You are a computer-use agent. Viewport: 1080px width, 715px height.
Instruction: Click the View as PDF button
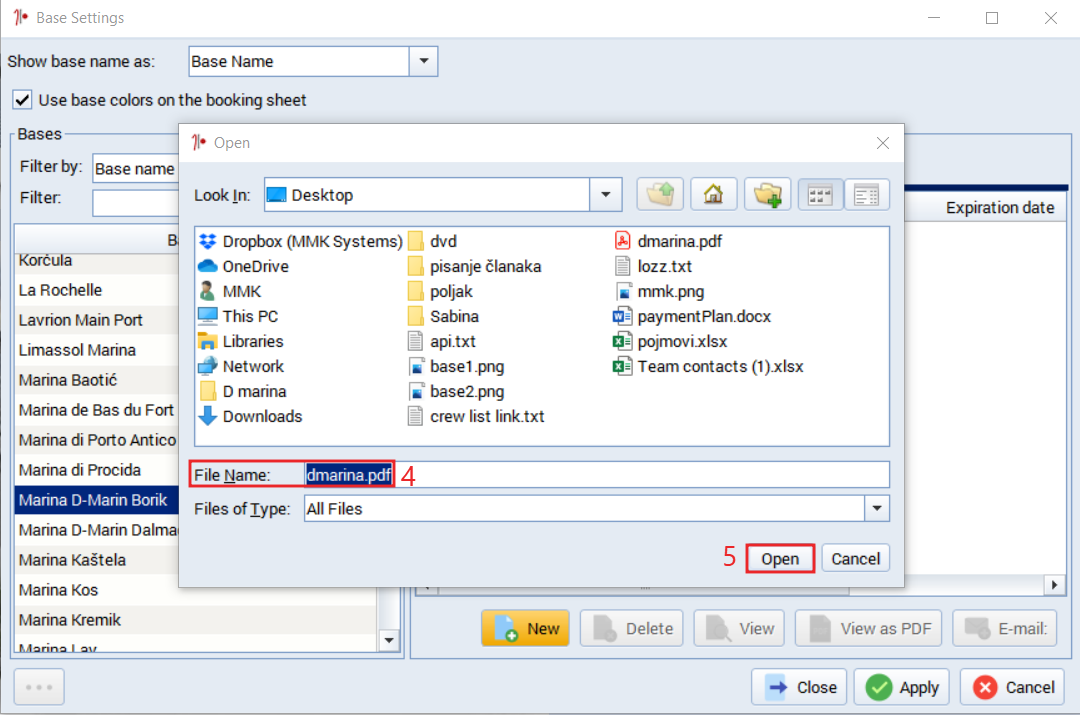coord(869,628)
